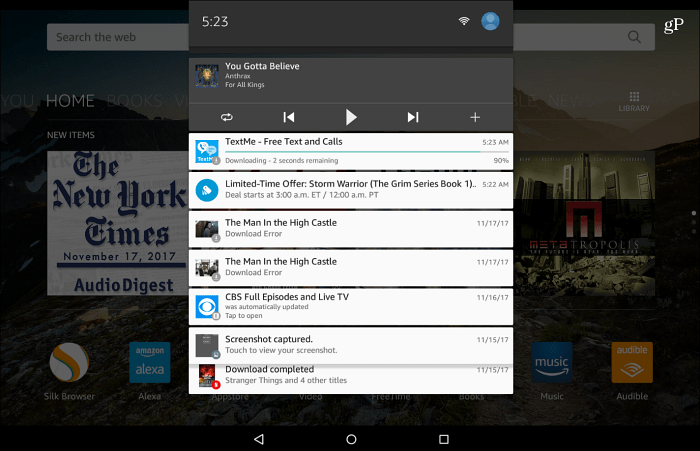Screen dimensions: 700x451
Task: Click the You Gotta Believe song title
Action: click(x=262, y=66)
